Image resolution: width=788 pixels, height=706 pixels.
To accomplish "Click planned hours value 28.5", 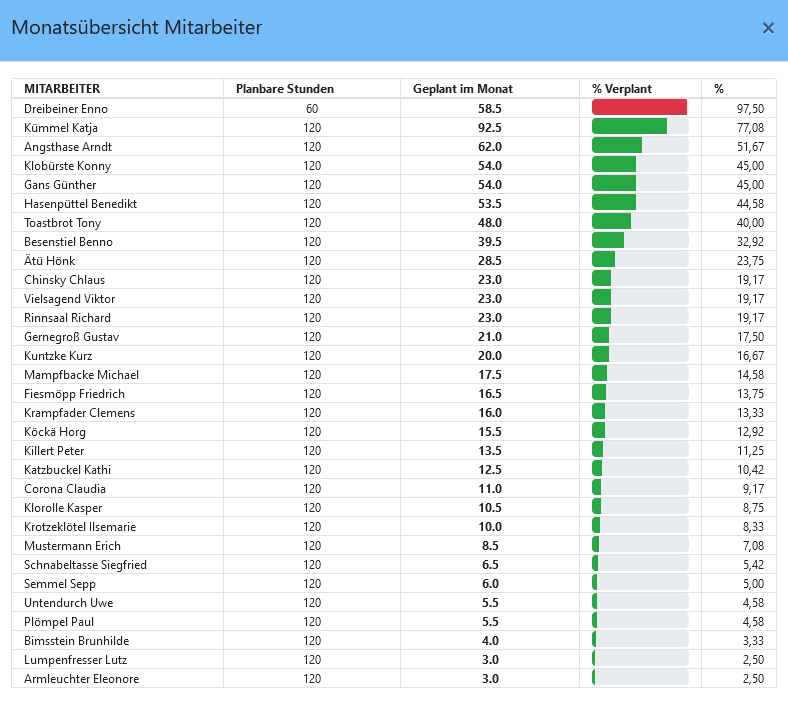I will pos(489,261).
